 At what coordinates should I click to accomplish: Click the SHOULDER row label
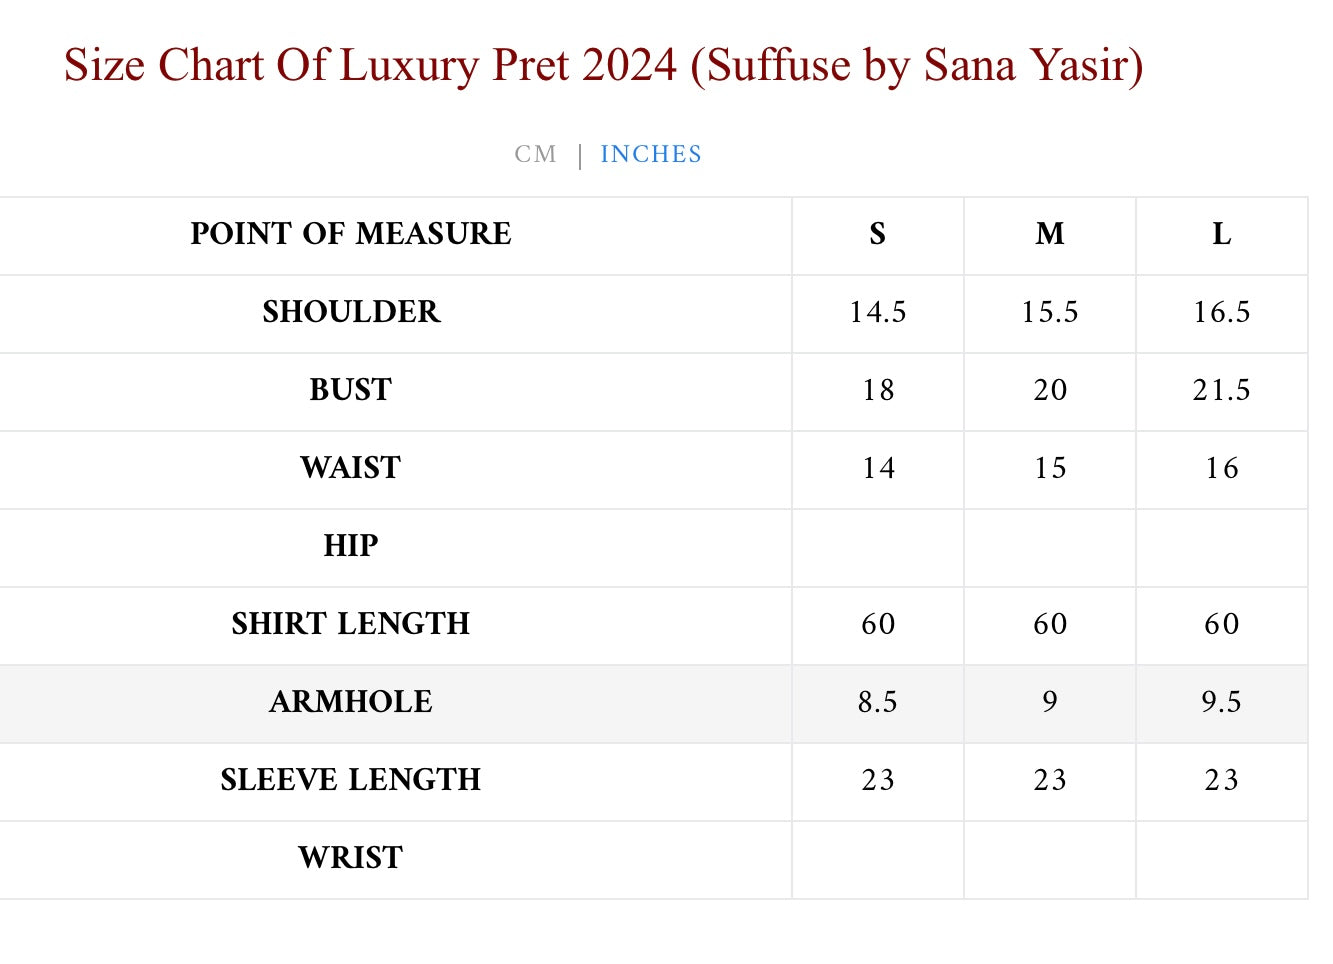351,312
